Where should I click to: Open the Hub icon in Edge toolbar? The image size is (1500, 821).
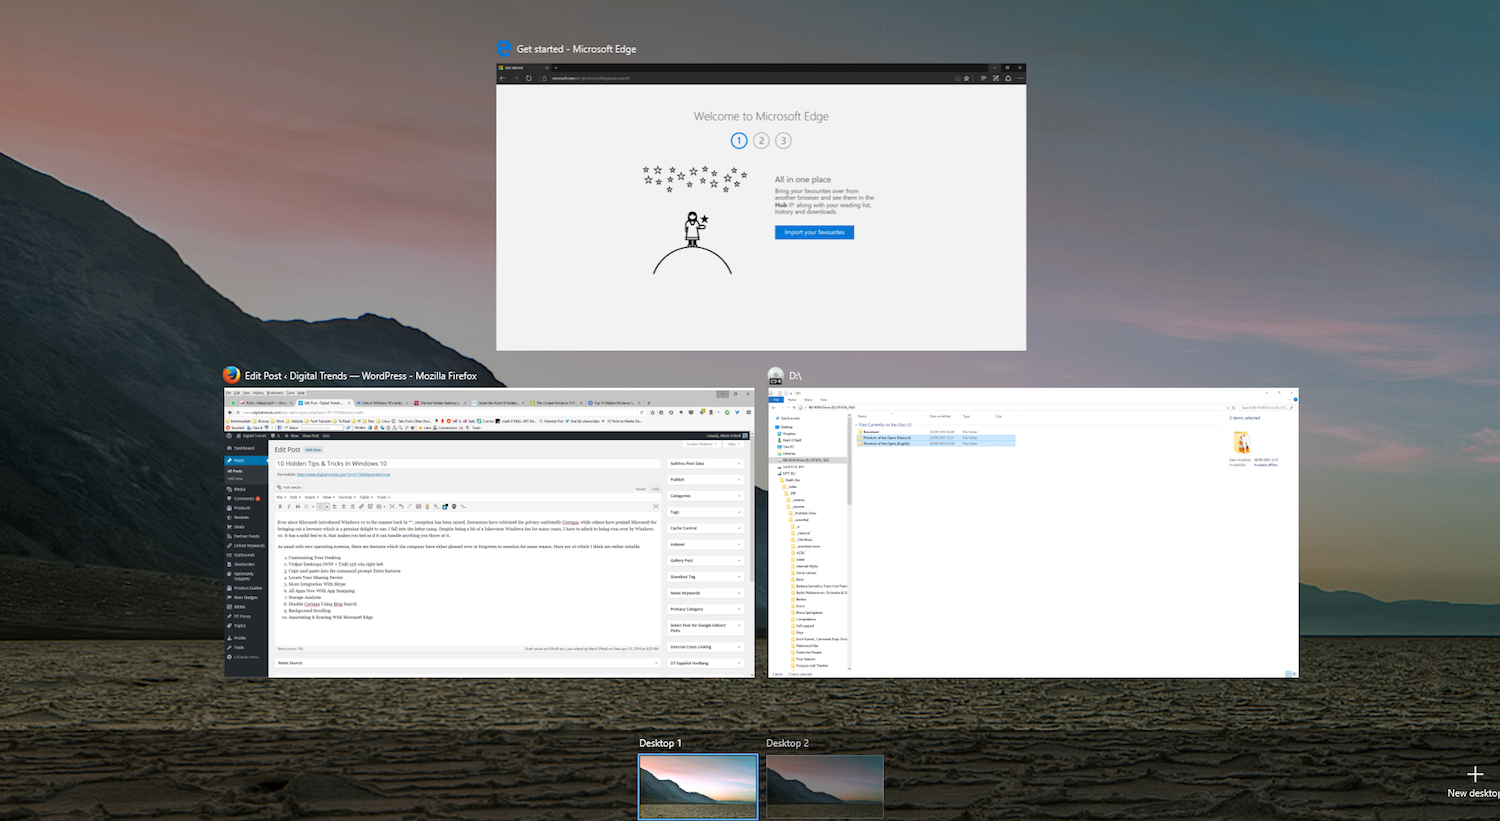(x=984, y=78)
